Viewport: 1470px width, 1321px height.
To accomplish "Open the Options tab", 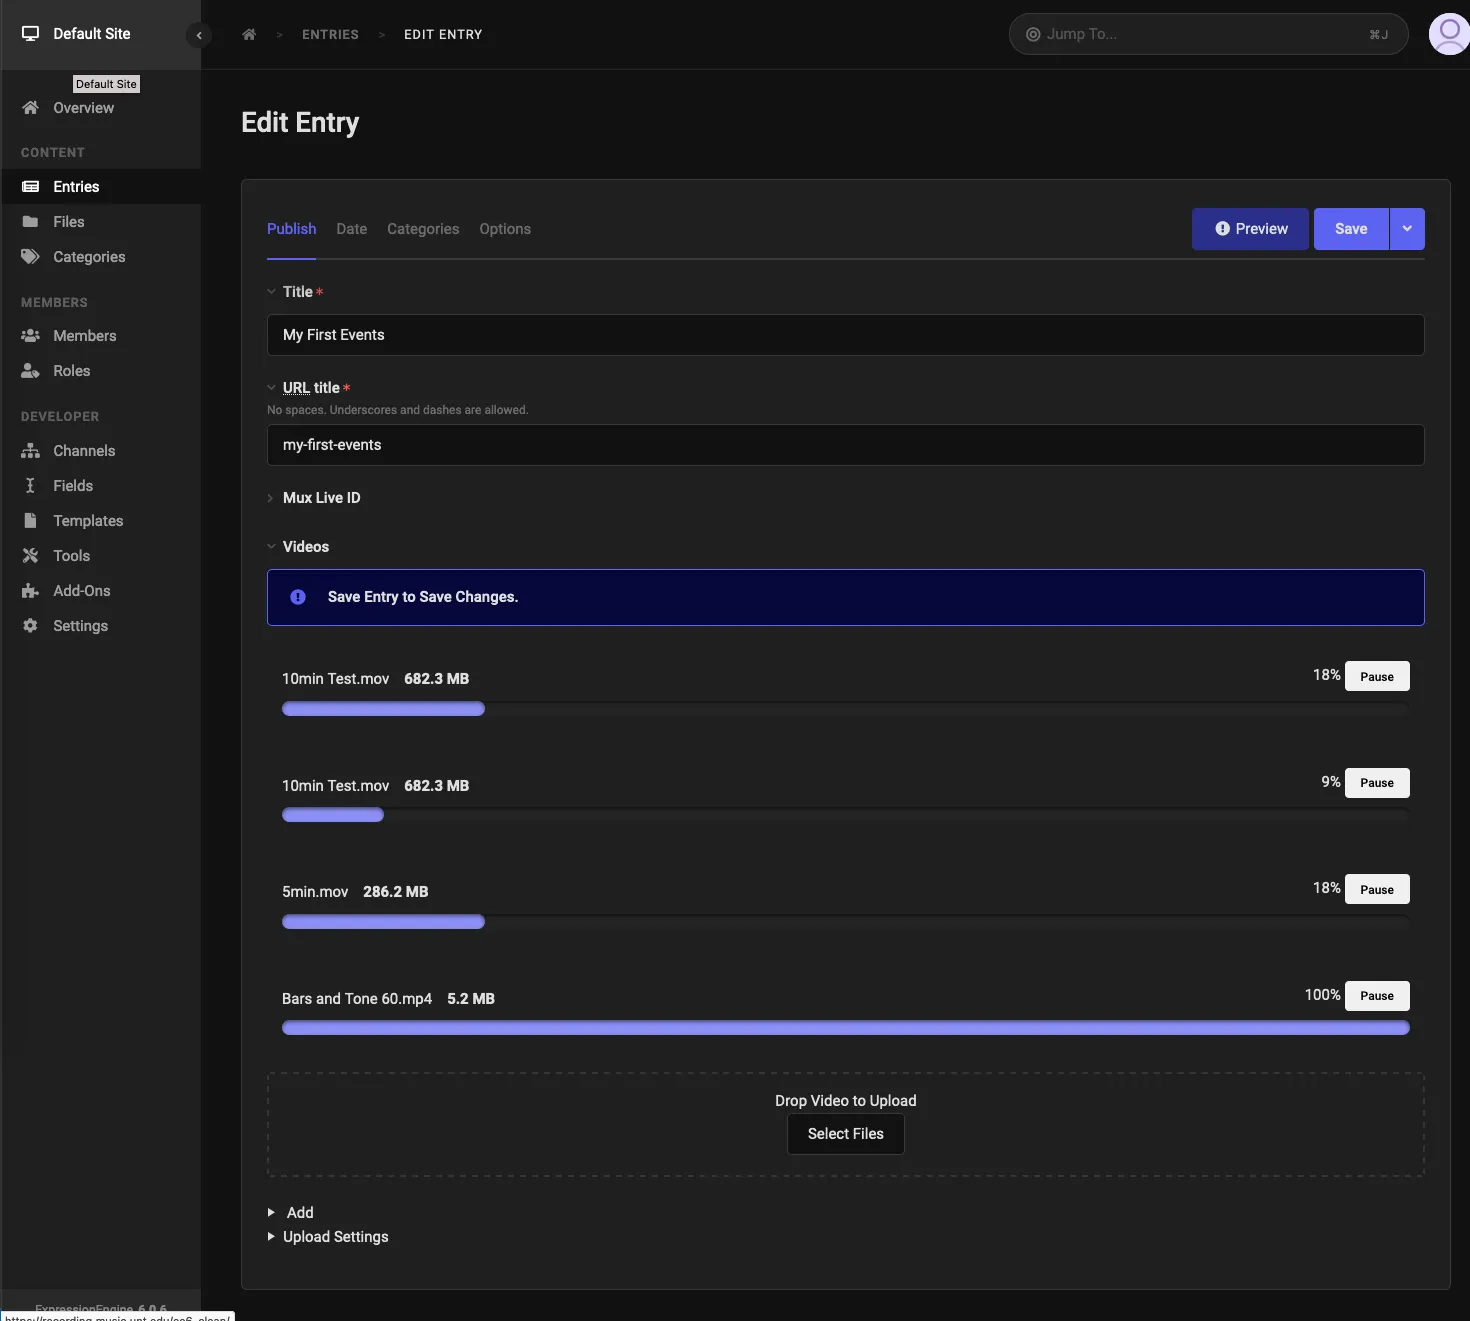I will [x=505, y=229].
